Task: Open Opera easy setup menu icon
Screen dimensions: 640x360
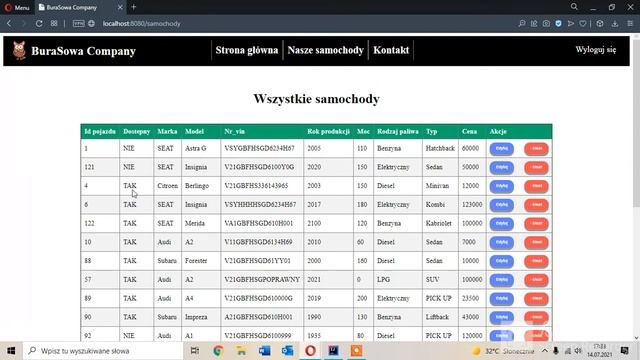Action: pos(630,24)
